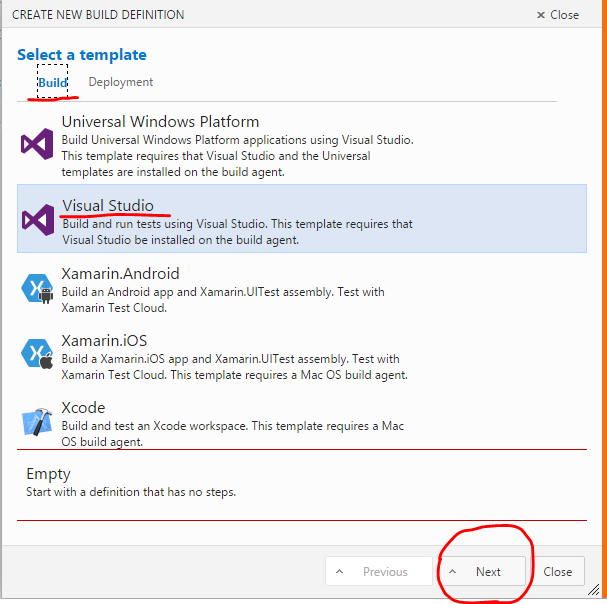
Task: Click the 'Select a template' heading
Action: [82, 55]
